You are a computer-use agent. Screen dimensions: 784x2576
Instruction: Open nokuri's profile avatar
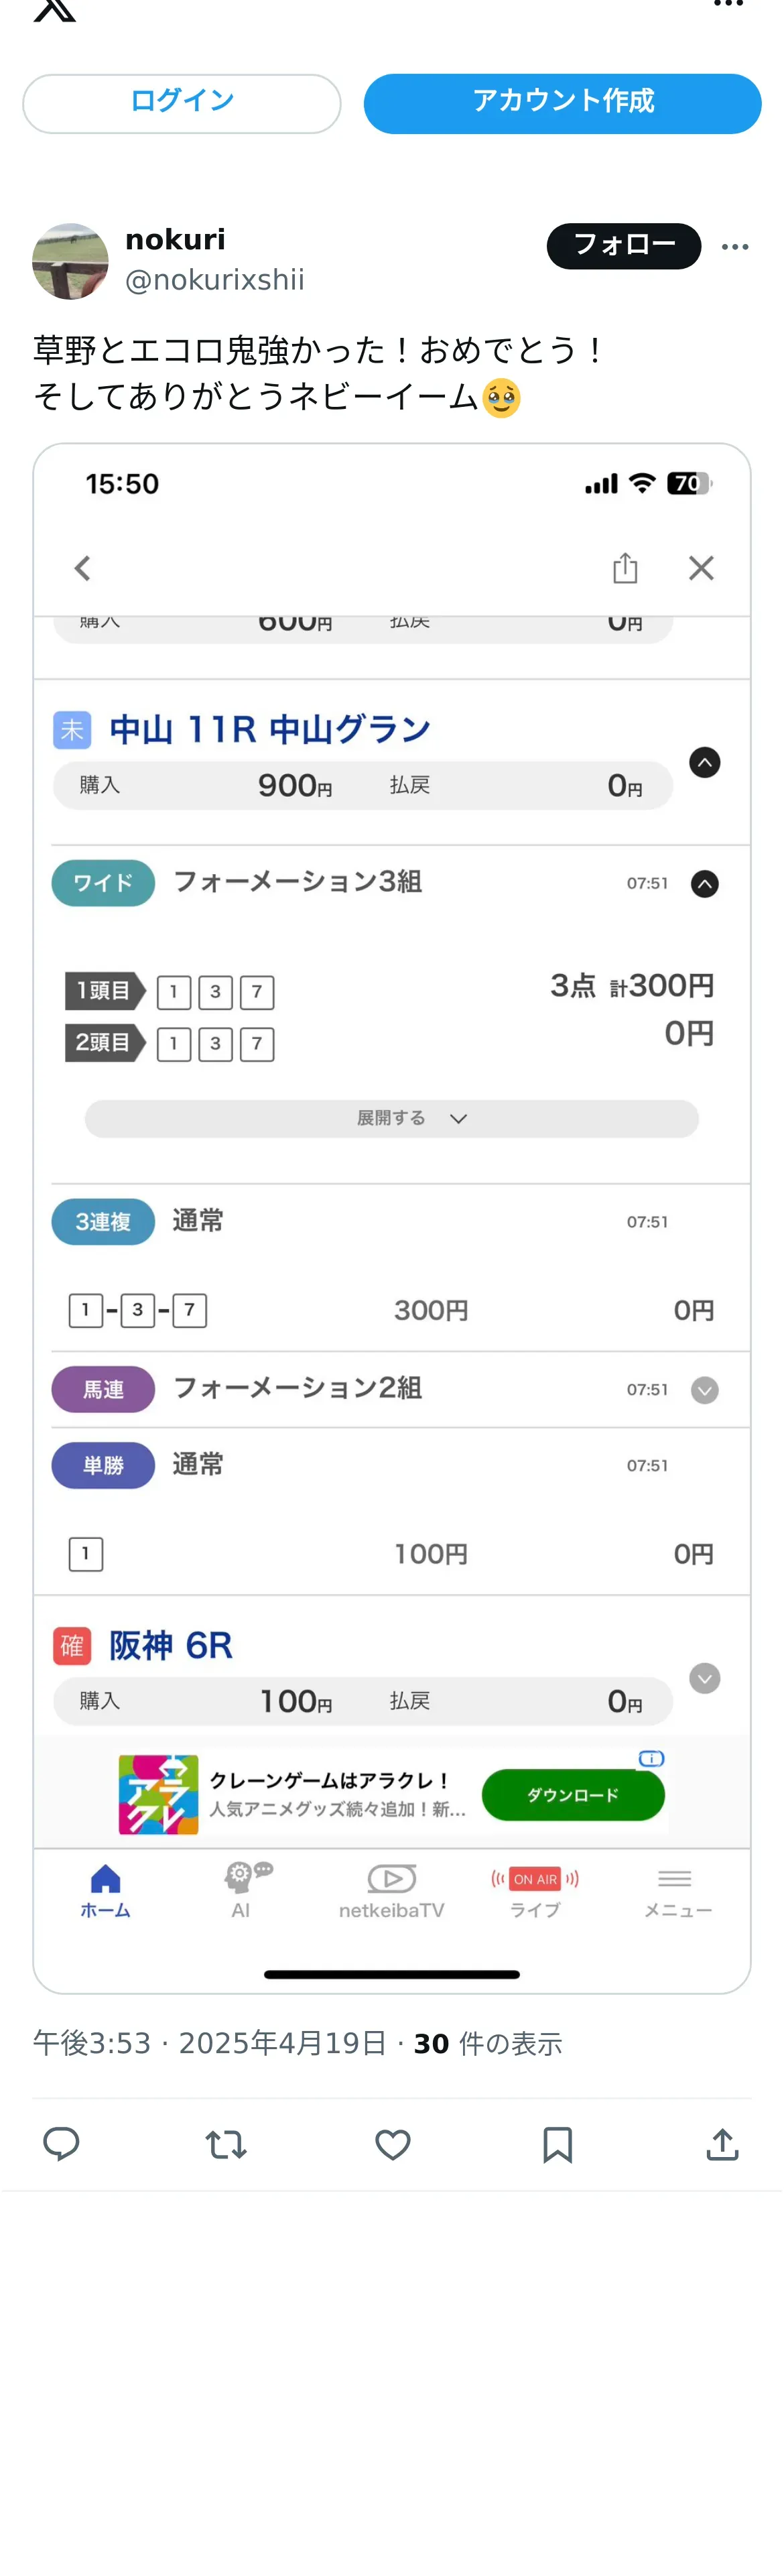(70, 261)
